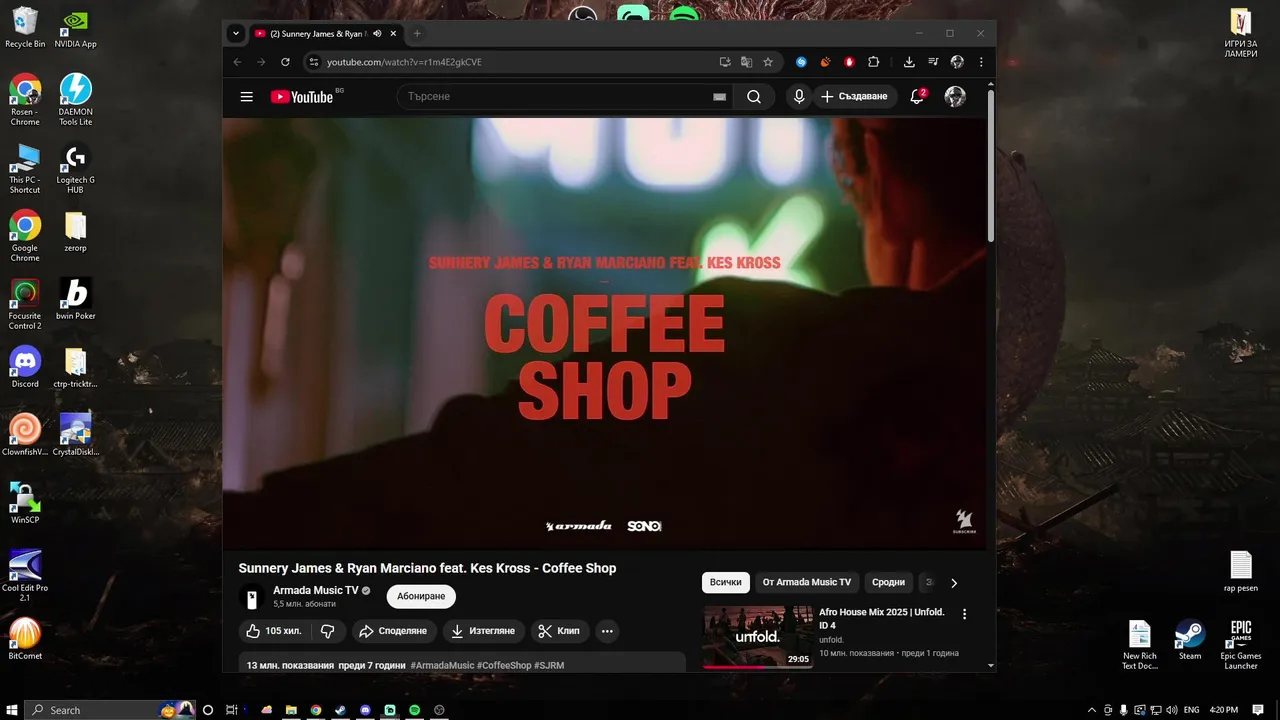Open Chrome media controls icon
1280x720 pixels.
(x=933, y=62)
